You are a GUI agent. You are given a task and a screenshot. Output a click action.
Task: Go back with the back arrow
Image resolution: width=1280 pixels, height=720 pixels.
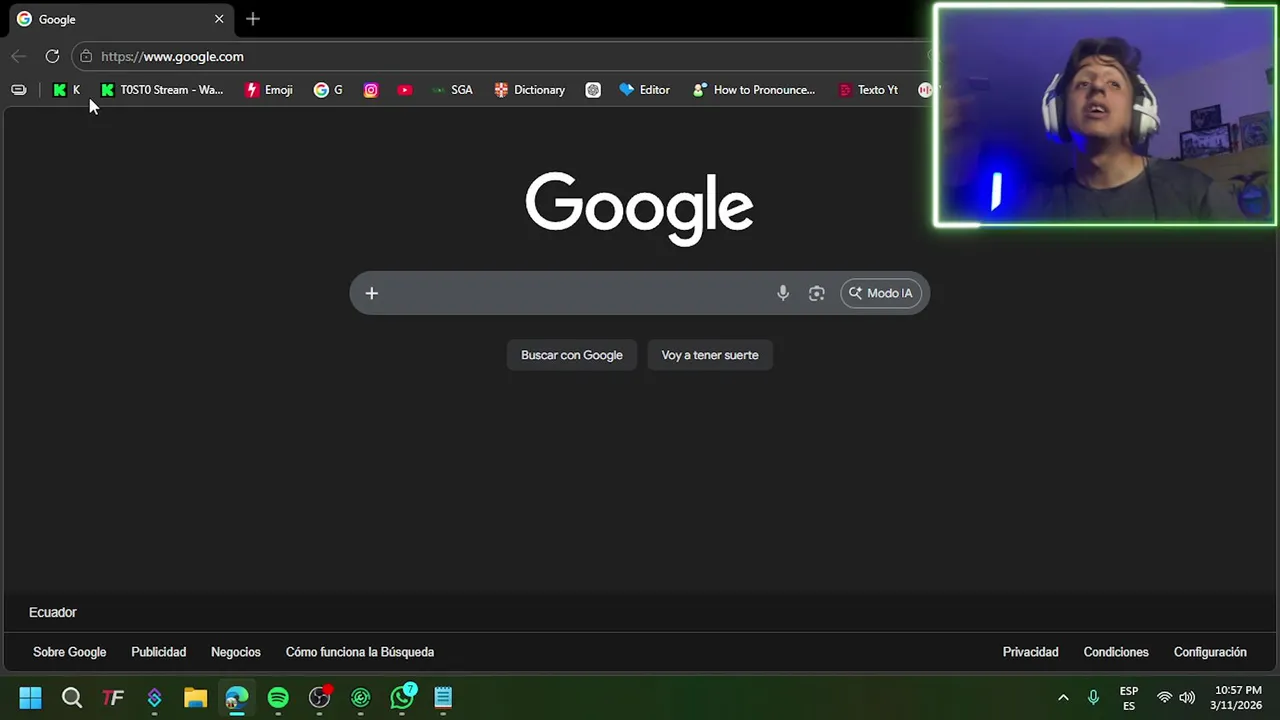pyautogui.click(x=18, y=56)
